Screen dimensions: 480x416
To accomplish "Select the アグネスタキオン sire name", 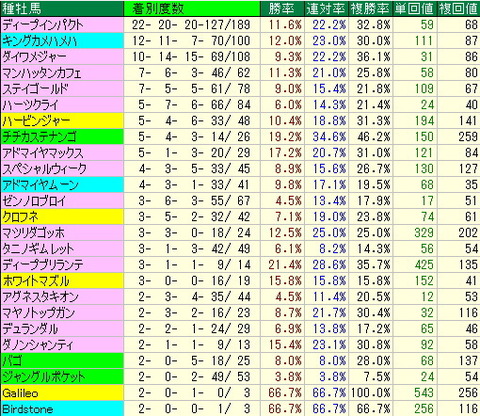I will tap(40, 297).
